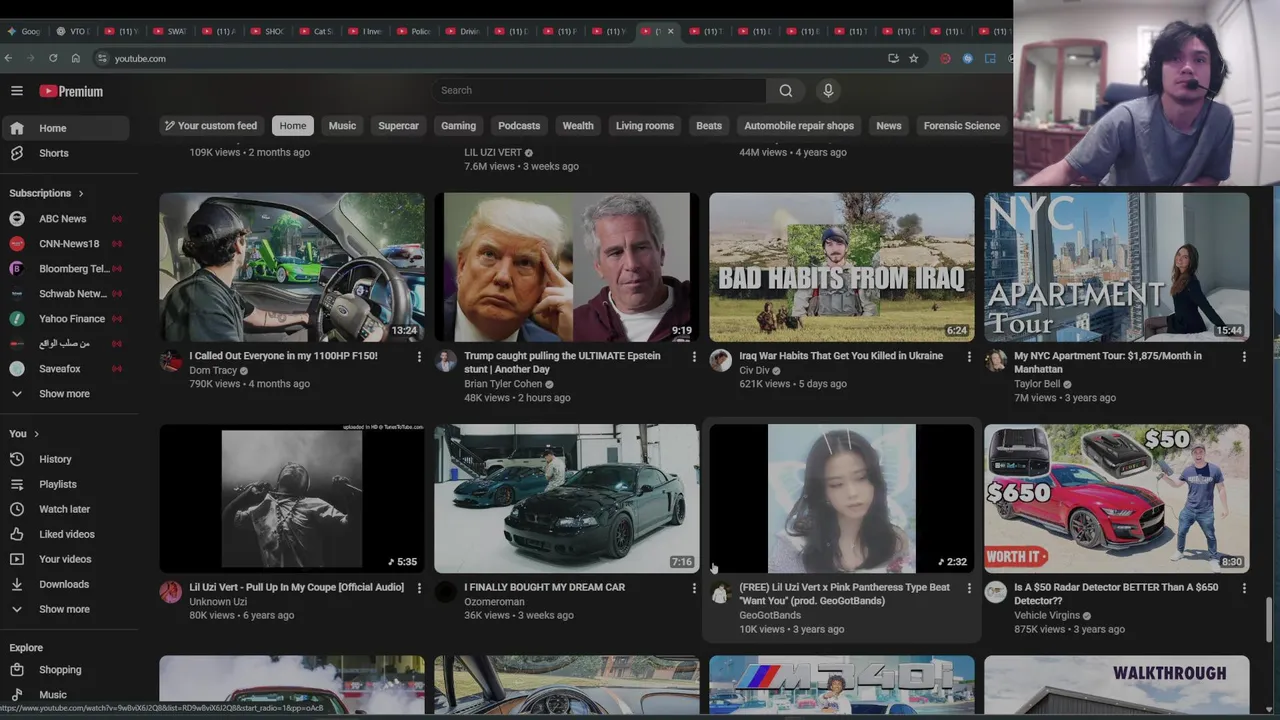The width and height of the screenshot is (1280, 720).
Task: Select the Podcasts filter chip
Action: (519, 126)
